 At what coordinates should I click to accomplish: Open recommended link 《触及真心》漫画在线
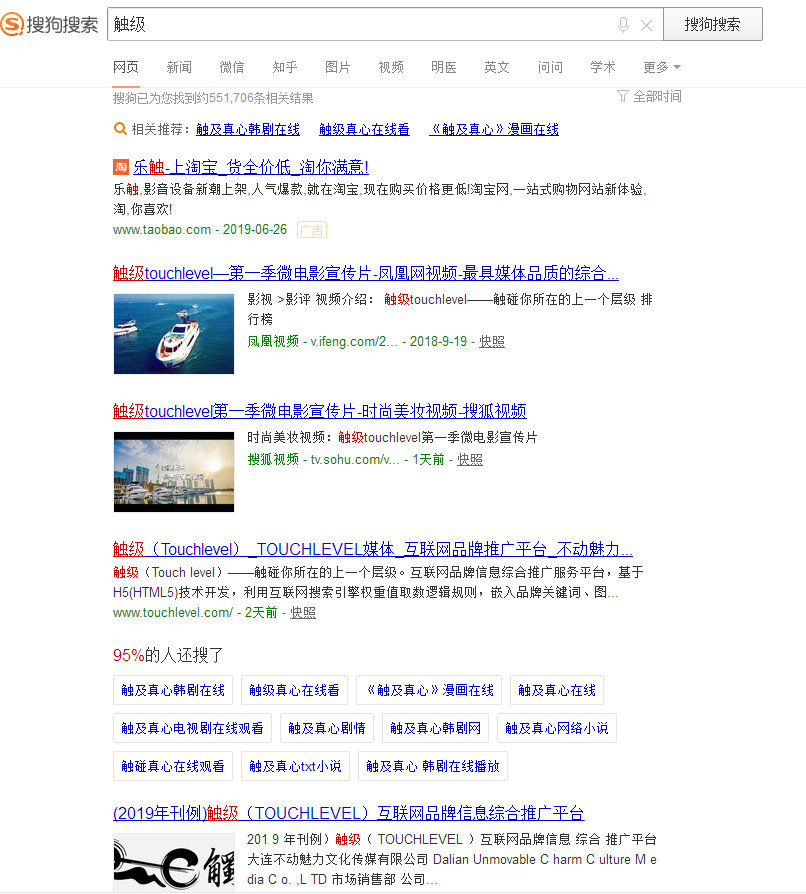[494, 129]
